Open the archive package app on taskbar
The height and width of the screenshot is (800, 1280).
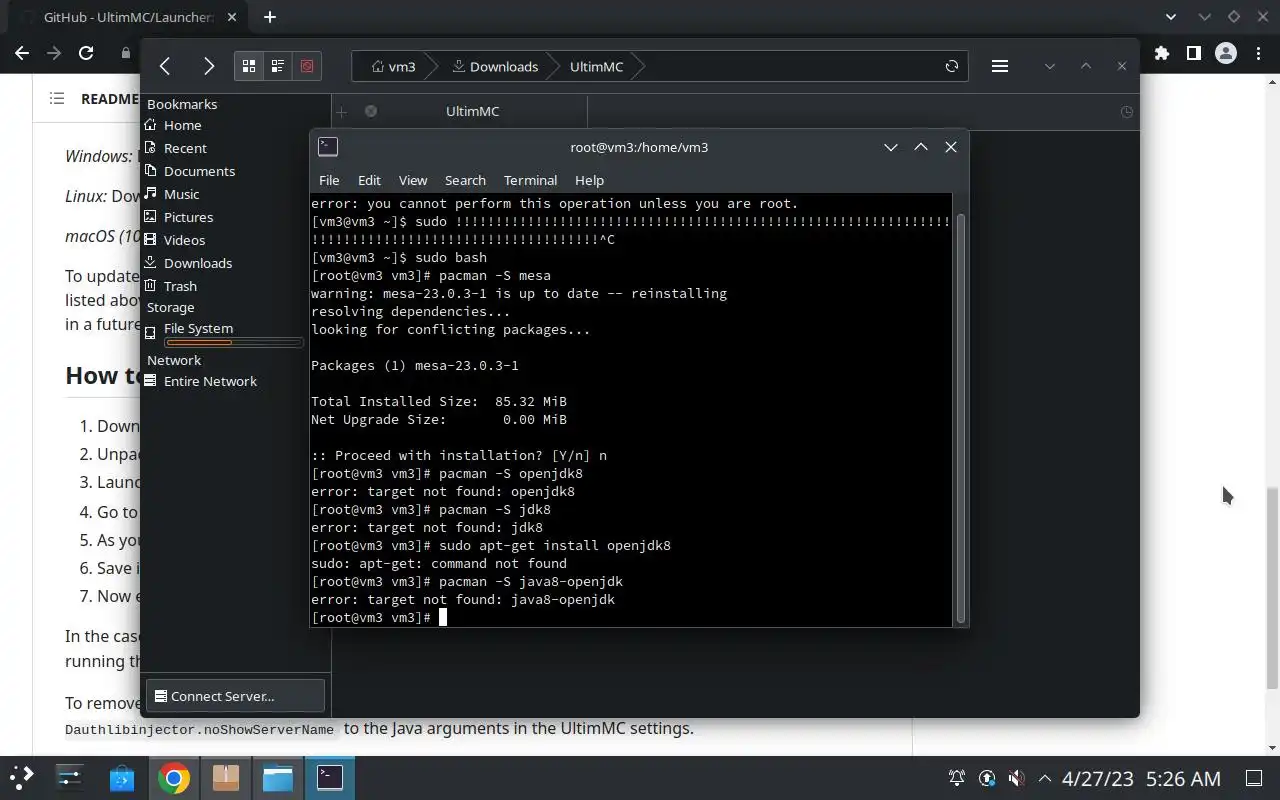226,777
